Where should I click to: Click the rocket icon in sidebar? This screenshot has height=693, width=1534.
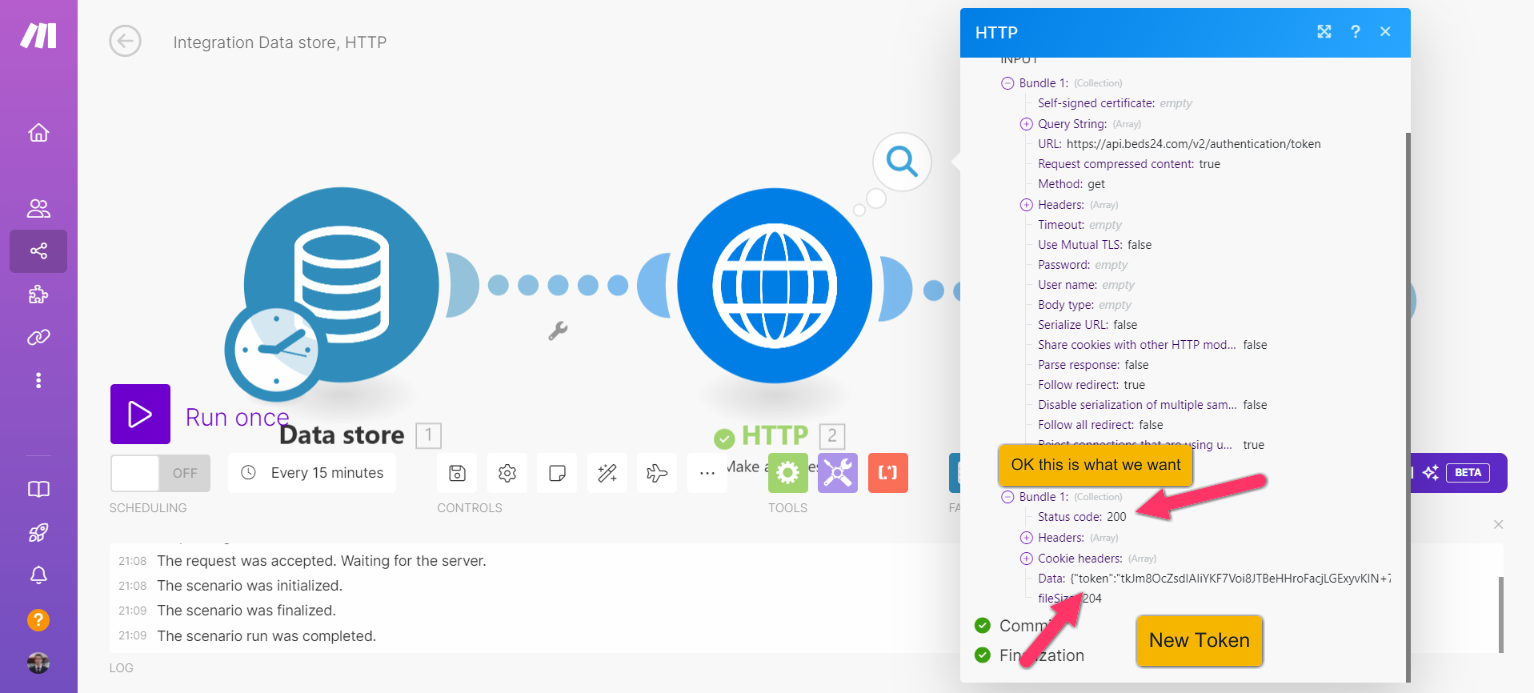(x=38, y=532)
